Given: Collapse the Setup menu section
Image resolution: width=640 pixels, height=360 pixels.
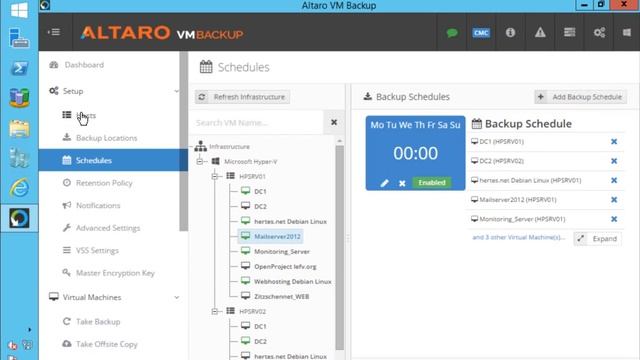Looking at the screenshot, I should pyautogui.click(x=176, y=91).
